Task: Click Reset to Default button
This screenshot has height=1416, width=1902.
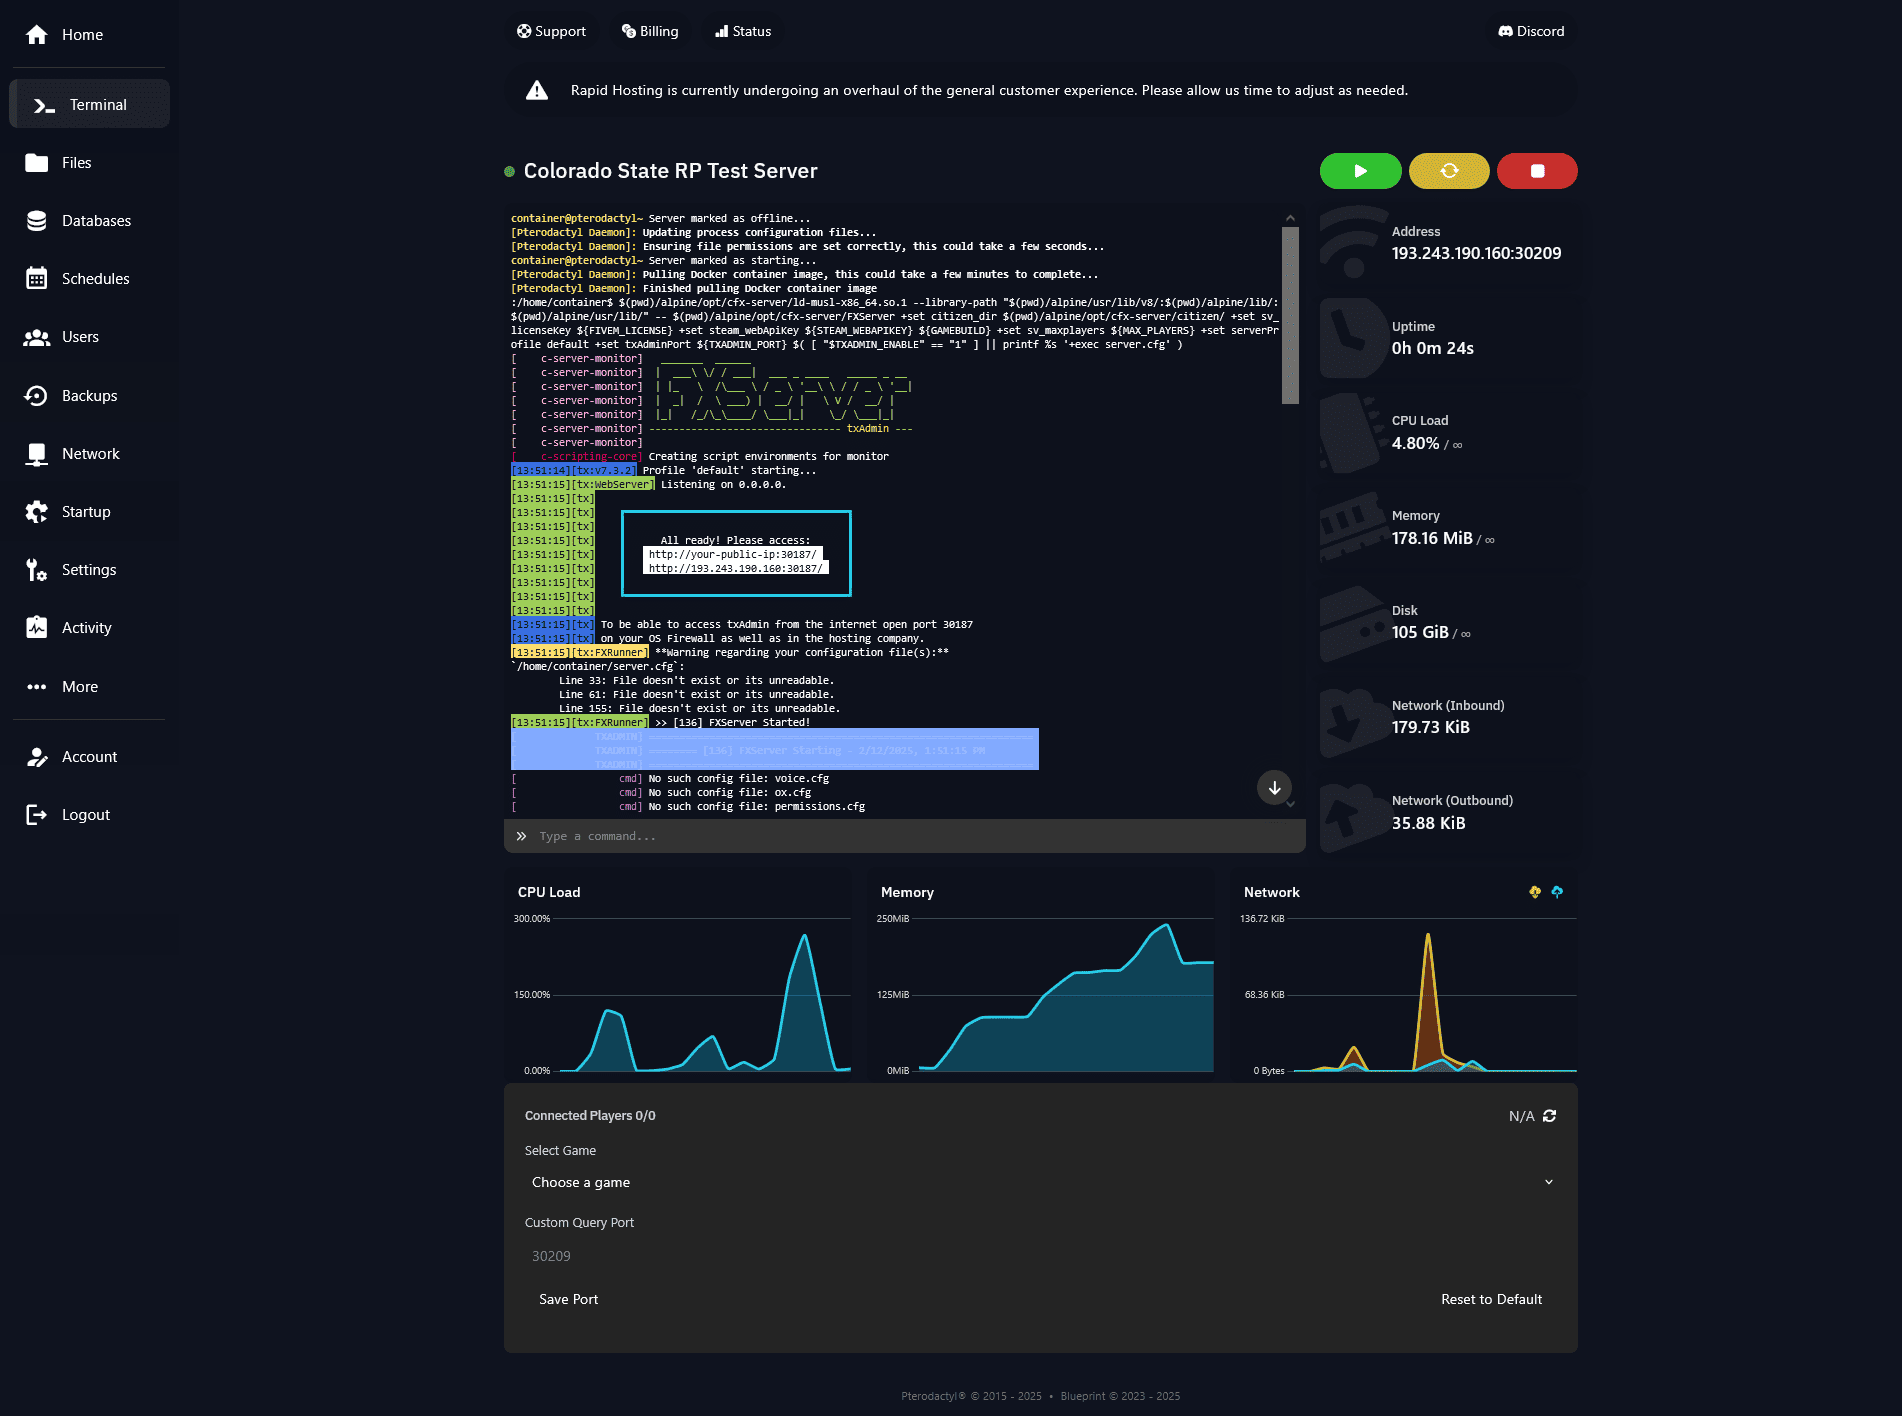Action: 1491,1299
